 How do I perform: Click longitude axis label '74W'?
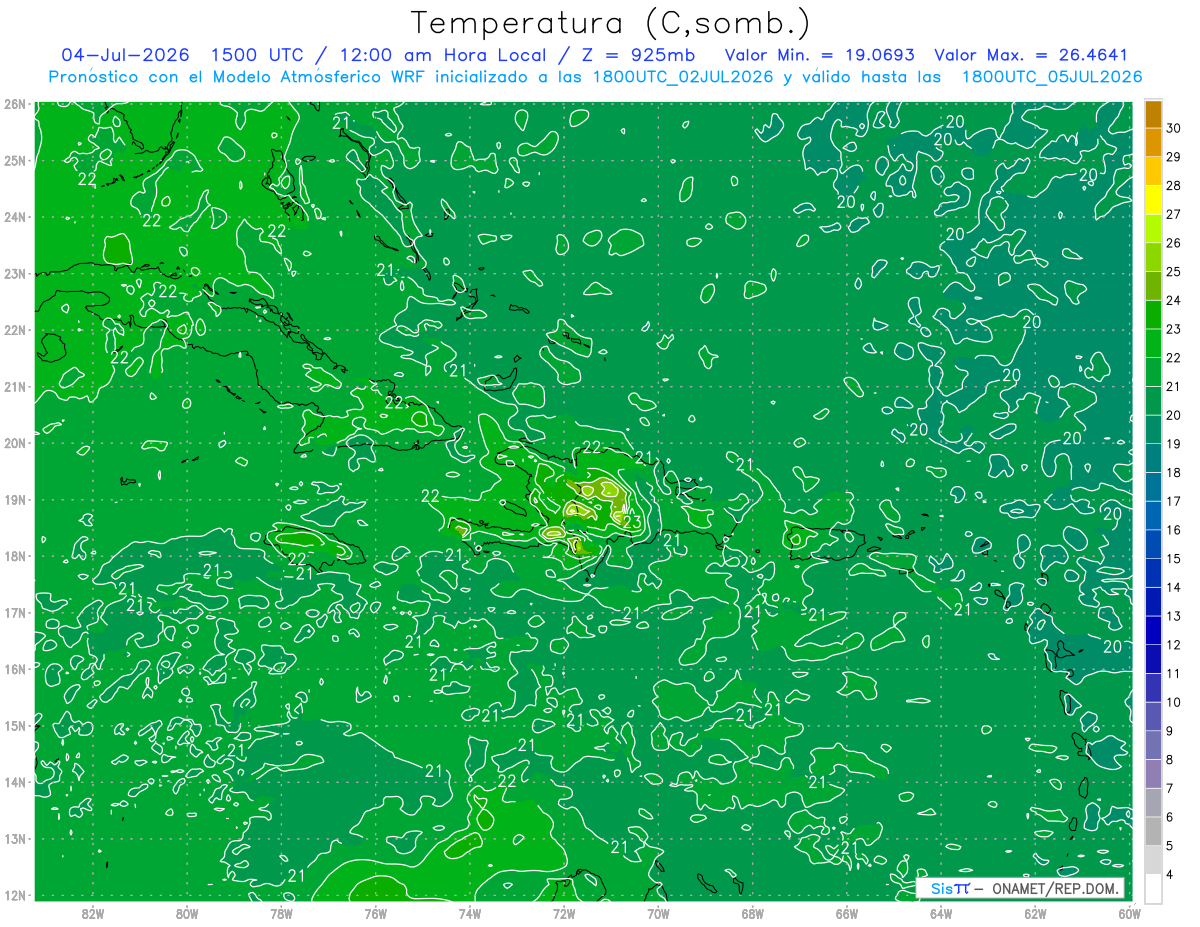pos(469,913)
